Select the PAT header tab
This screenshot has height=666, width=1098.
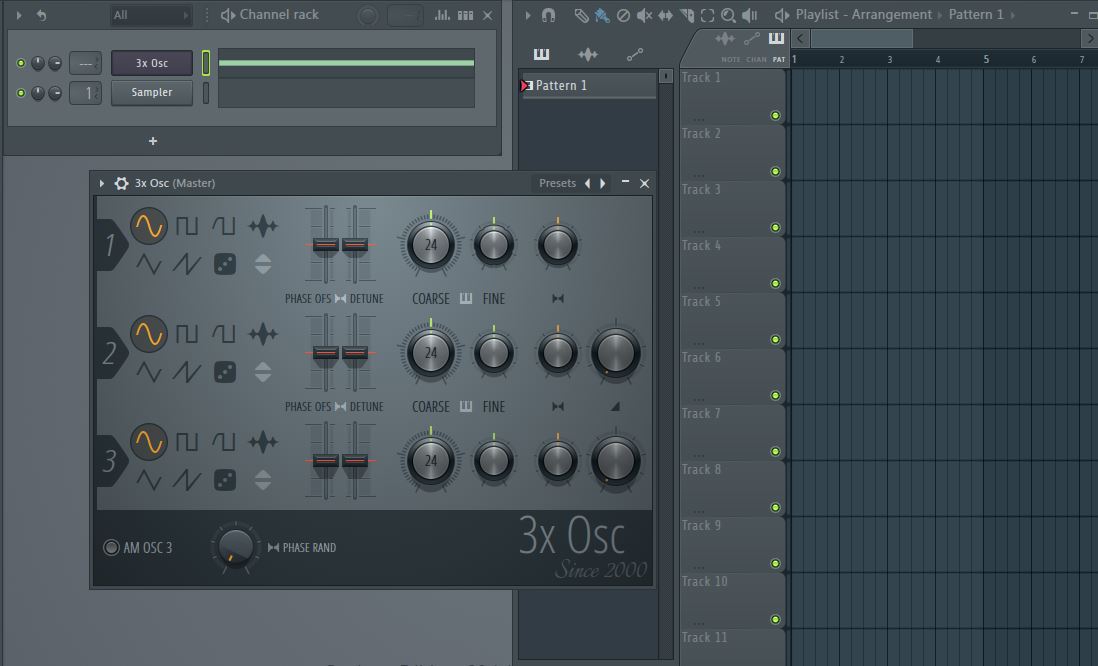(779, 60)
